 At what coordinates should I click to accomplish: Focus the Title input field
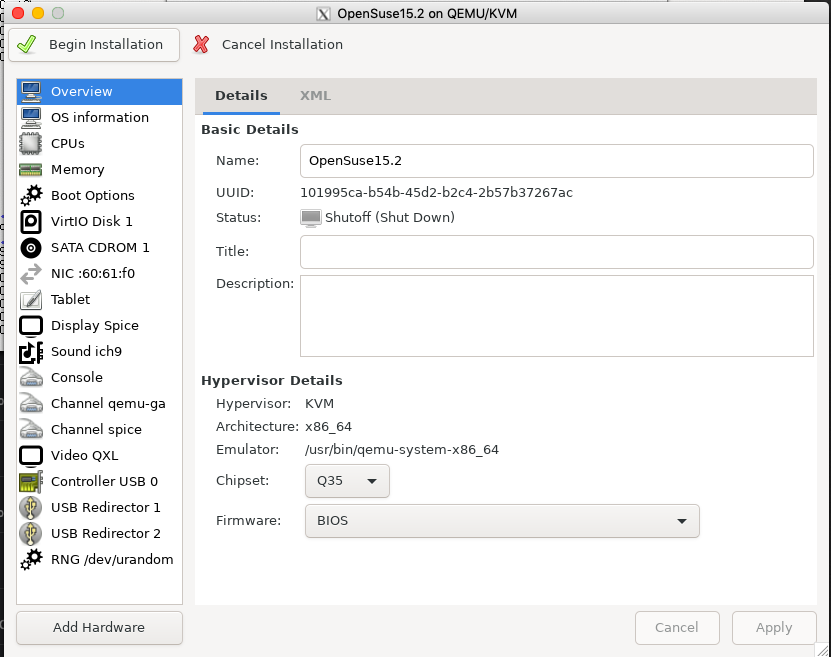556,252
